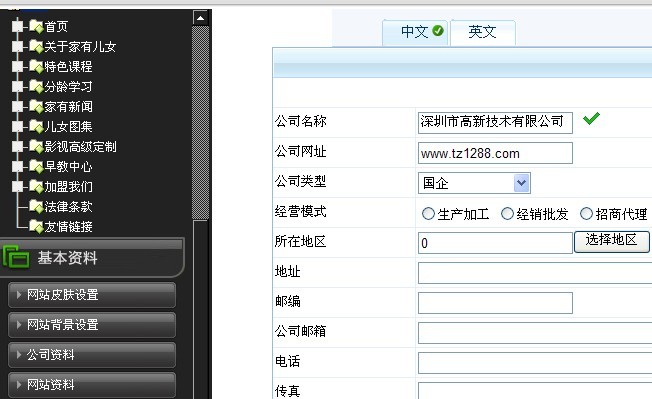Click the folder icon beside 首页
Viewport: 652px width, 399px height.
click(x=37, y=27)
